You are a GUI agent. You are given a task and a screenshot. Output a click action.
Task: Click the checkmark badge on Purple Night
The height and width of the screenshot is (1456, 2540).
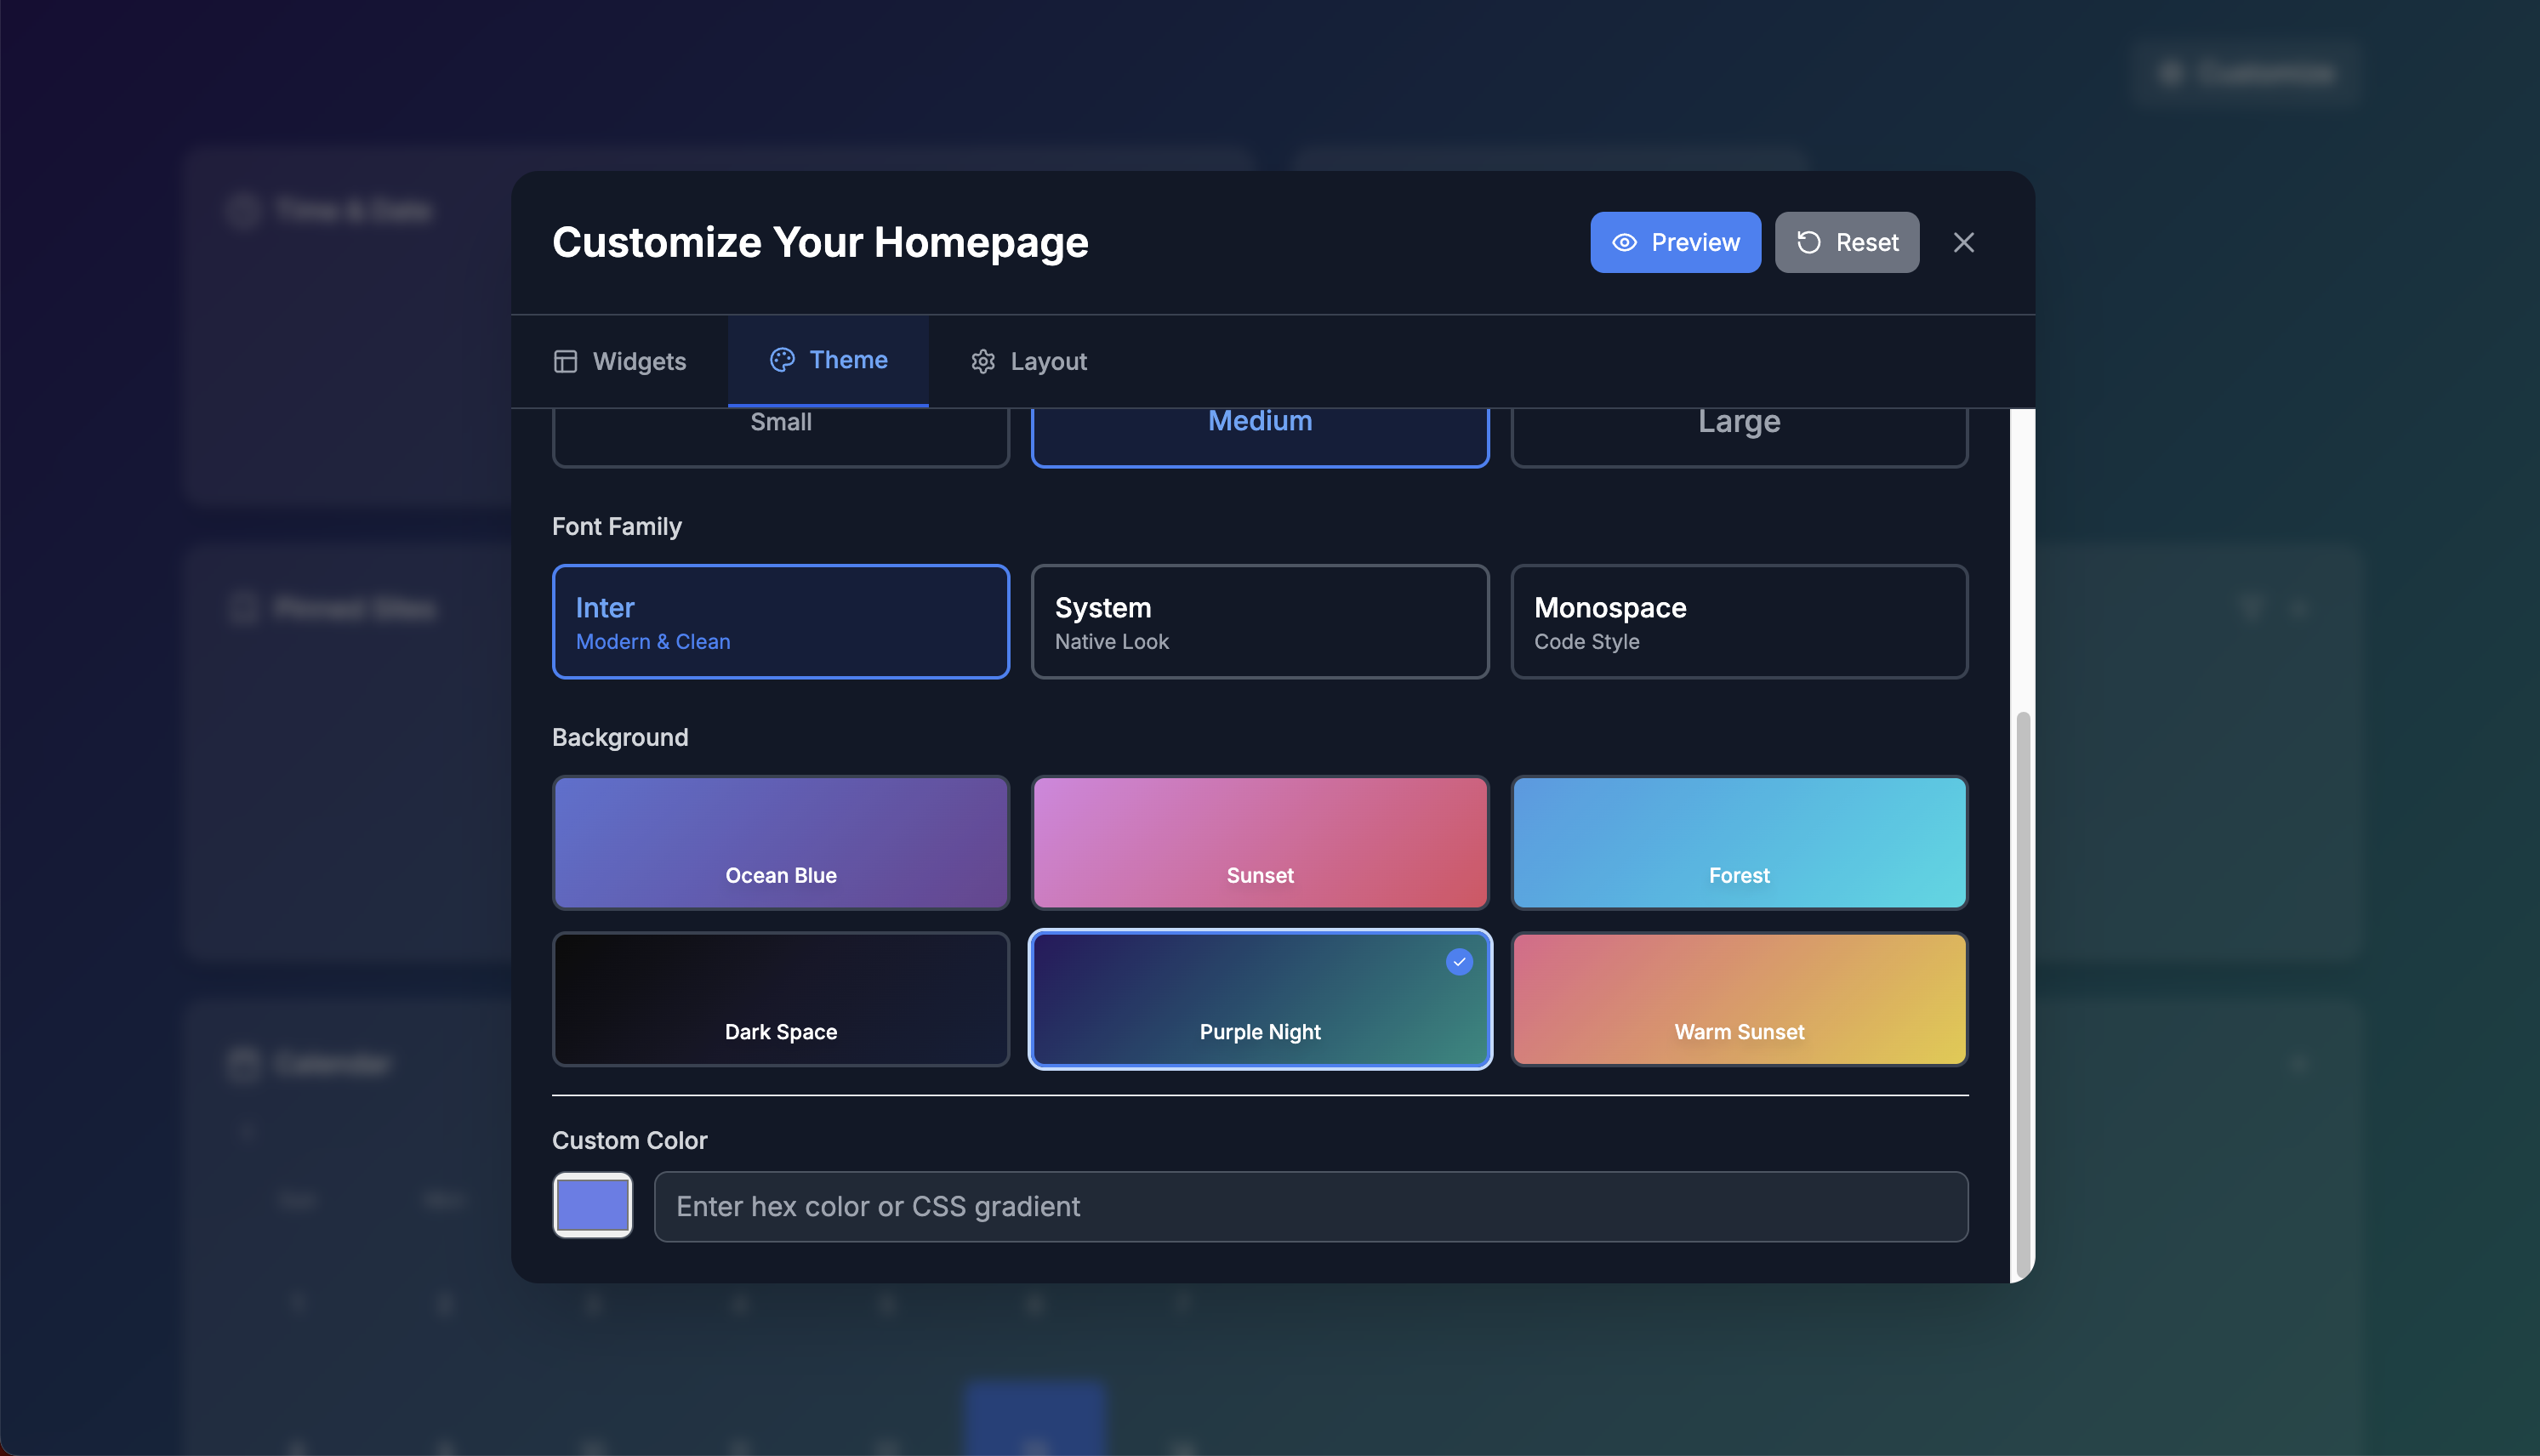[1459, 962]
